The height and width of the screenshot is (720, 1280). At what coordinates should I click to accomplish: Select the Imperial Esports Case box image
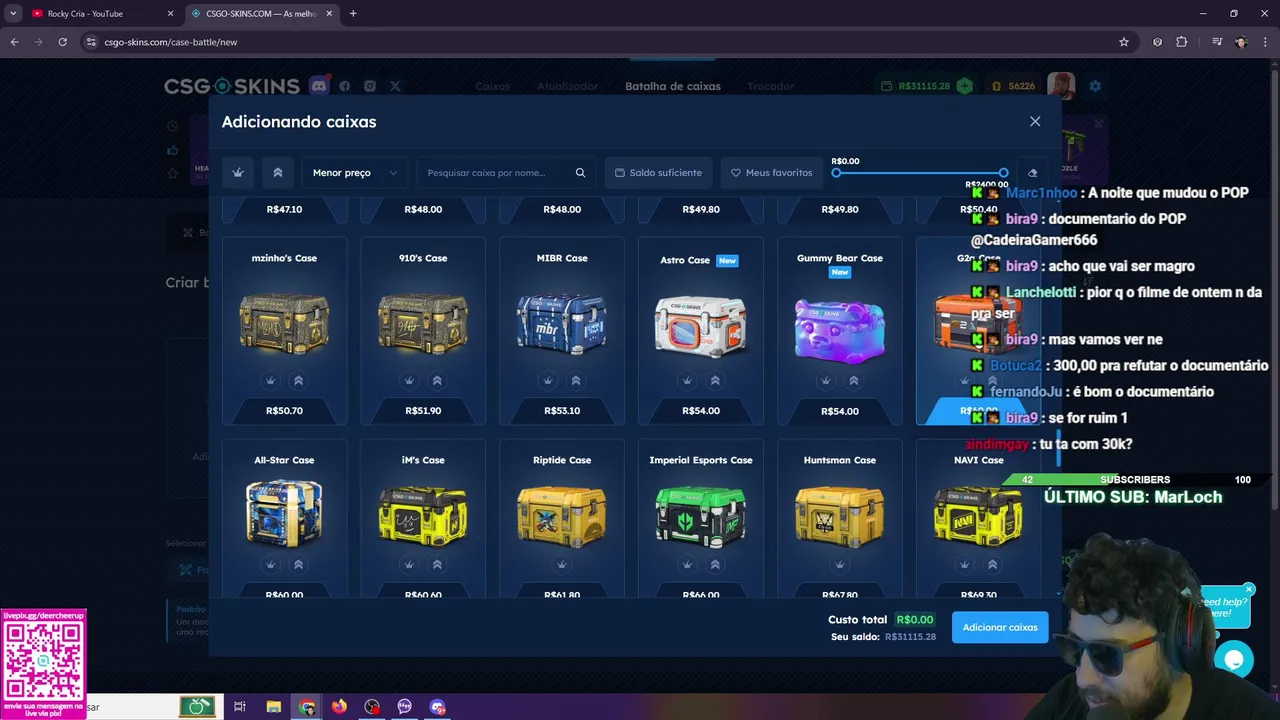(x=700, y=516)
